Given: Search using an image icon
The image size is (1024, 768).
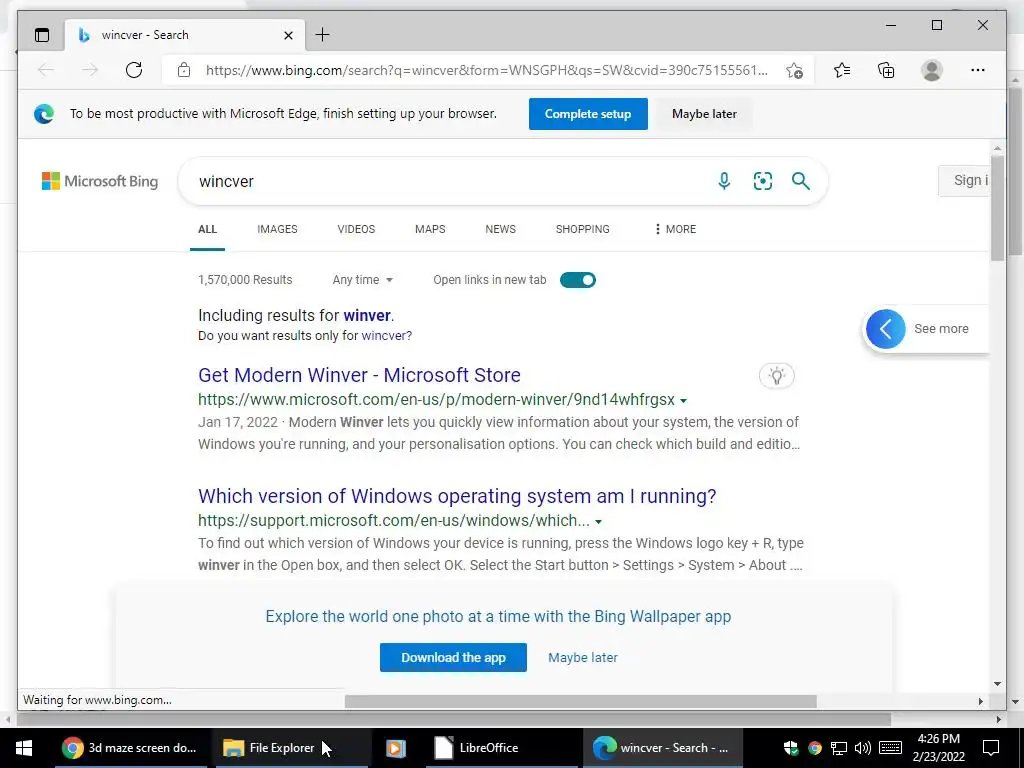Looking at the screenshot, I should tap(762, 181).
